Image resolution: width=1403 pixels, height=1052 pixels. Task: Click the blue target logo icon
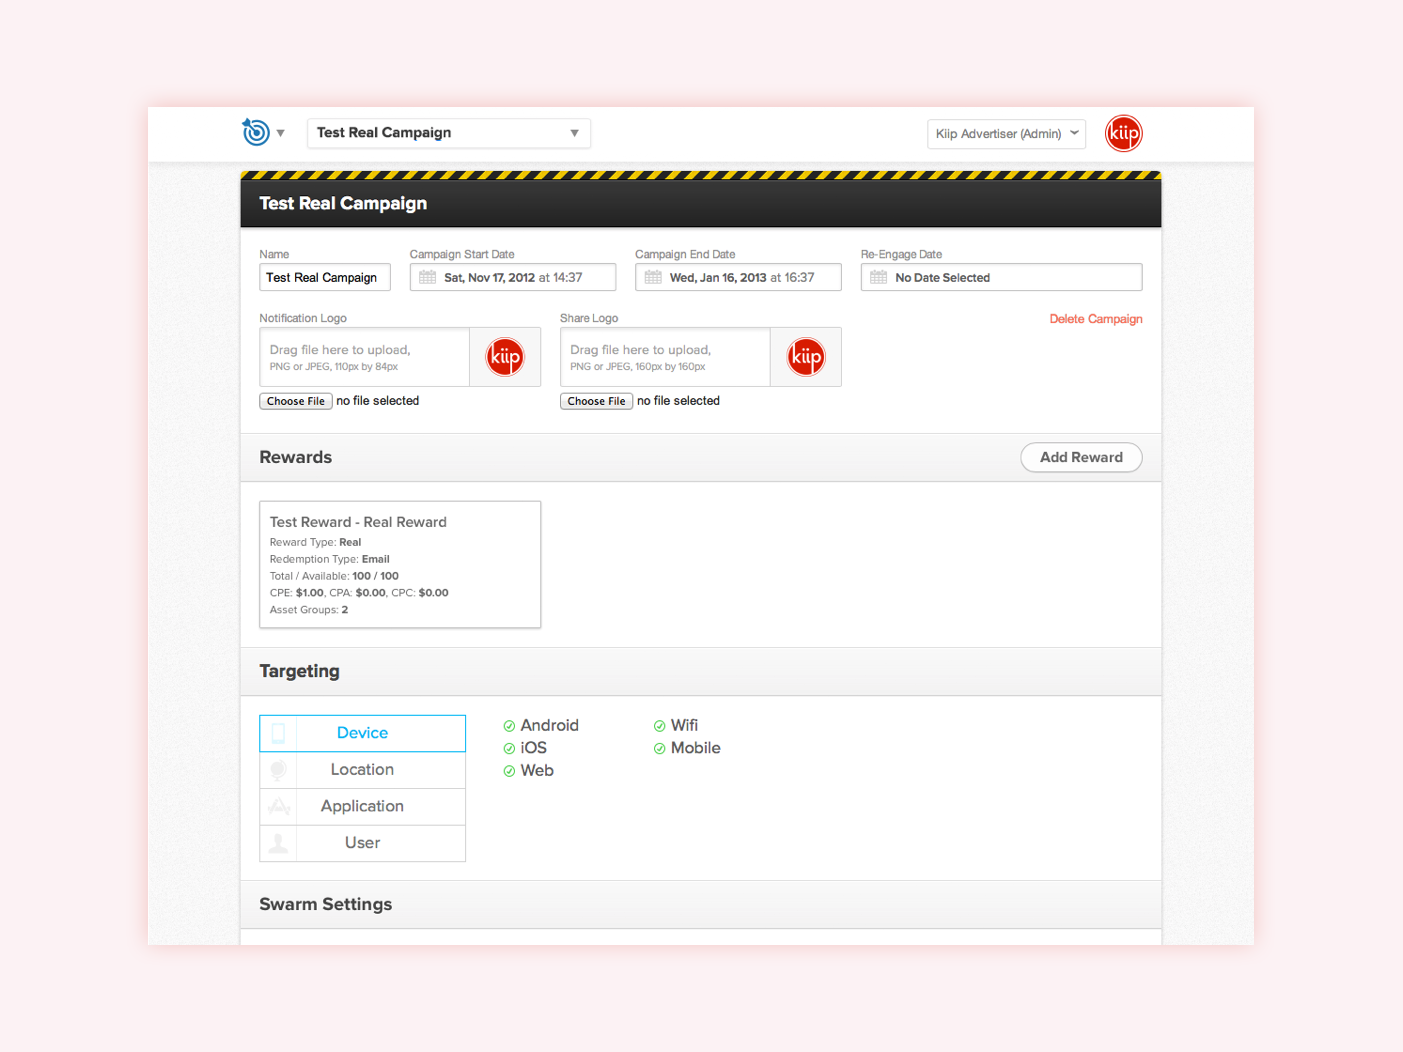tap(256, 132)
